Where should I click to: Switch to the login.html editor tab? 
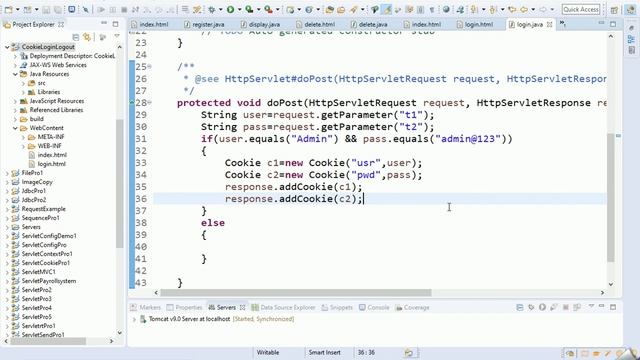pyautogui.click(x=475, y=24)
